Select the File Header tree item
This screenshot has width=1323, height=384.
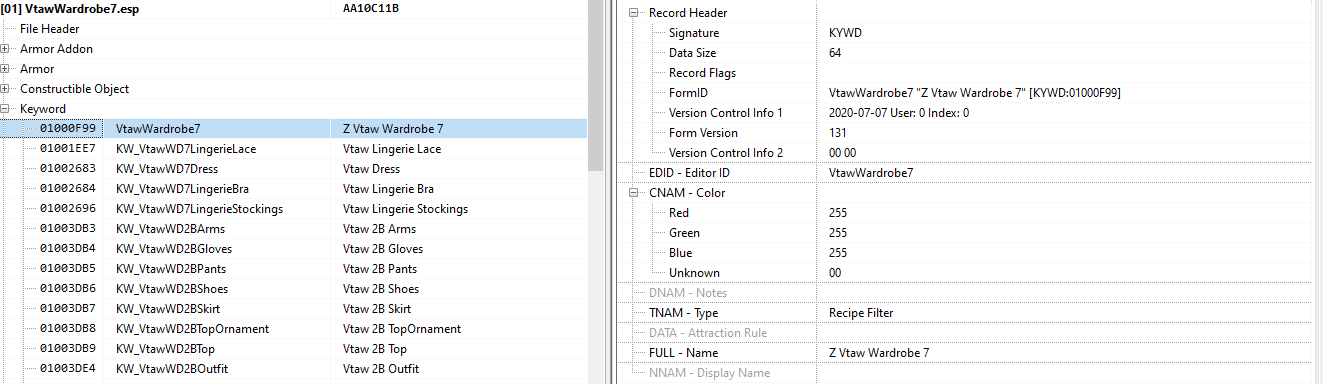pyautogui.click(x=50, y=29)
